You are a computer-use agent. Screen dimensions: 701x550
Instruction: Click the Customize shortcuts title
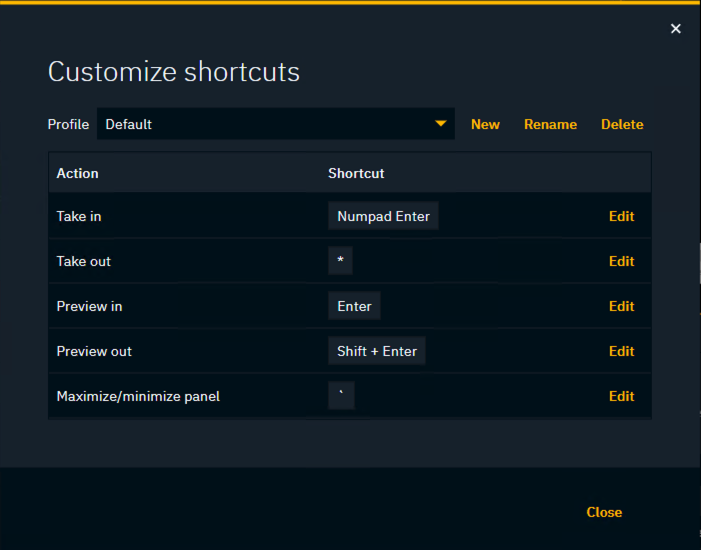174,72
